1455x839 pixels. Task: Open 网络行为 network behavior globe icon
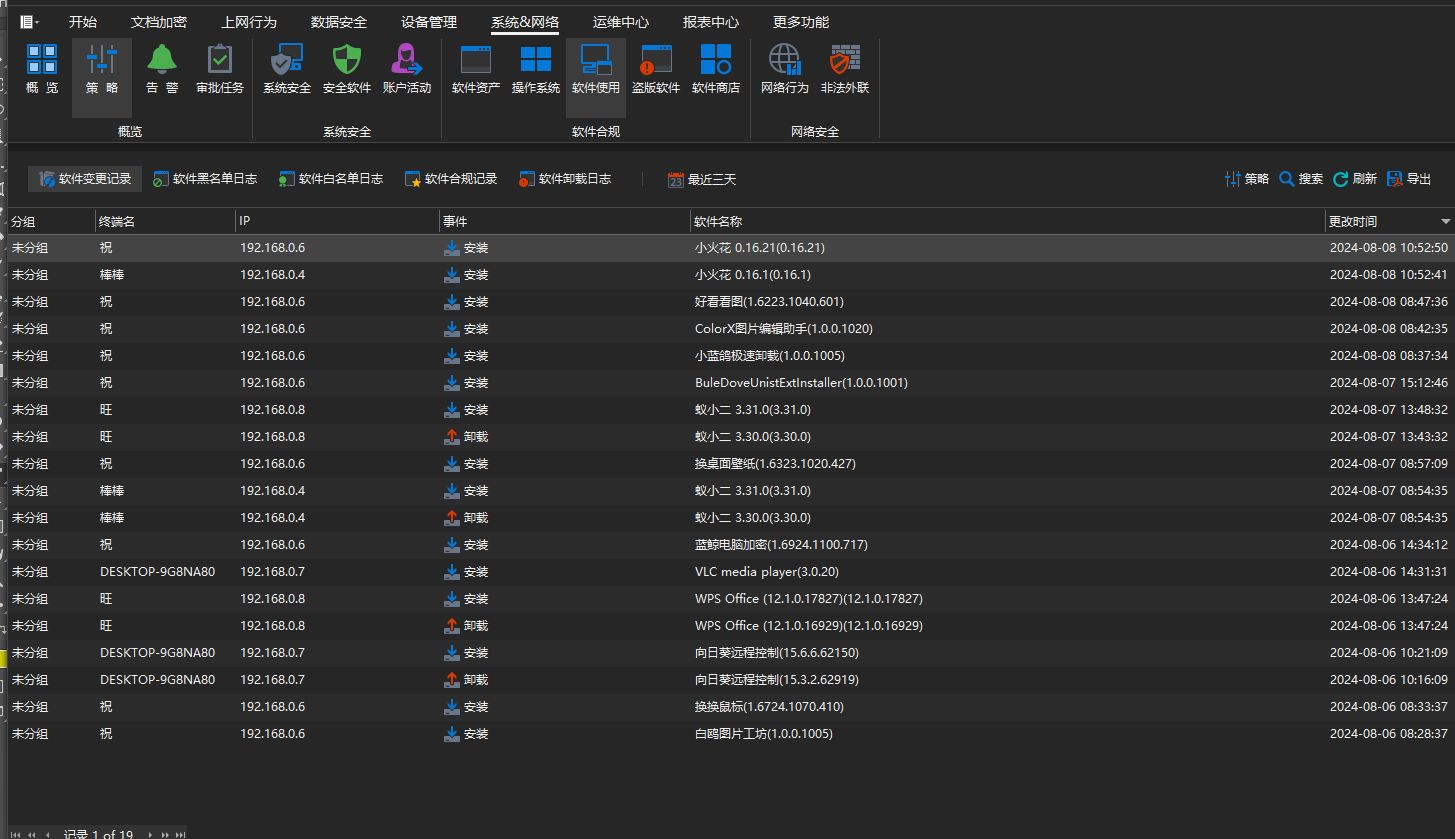(x=785, y=69)
